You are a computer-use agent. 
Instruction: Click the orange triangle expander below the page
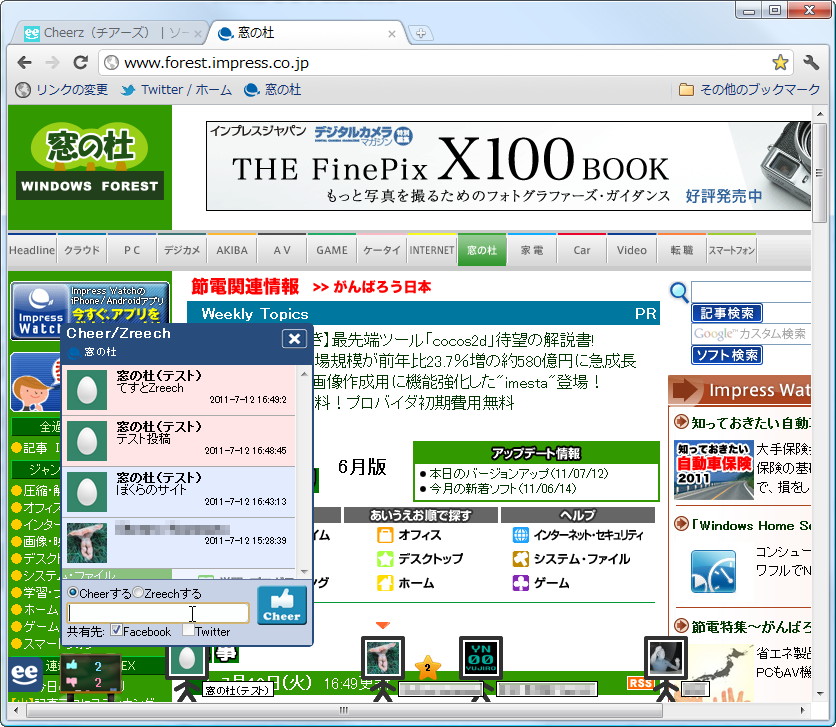382,622
